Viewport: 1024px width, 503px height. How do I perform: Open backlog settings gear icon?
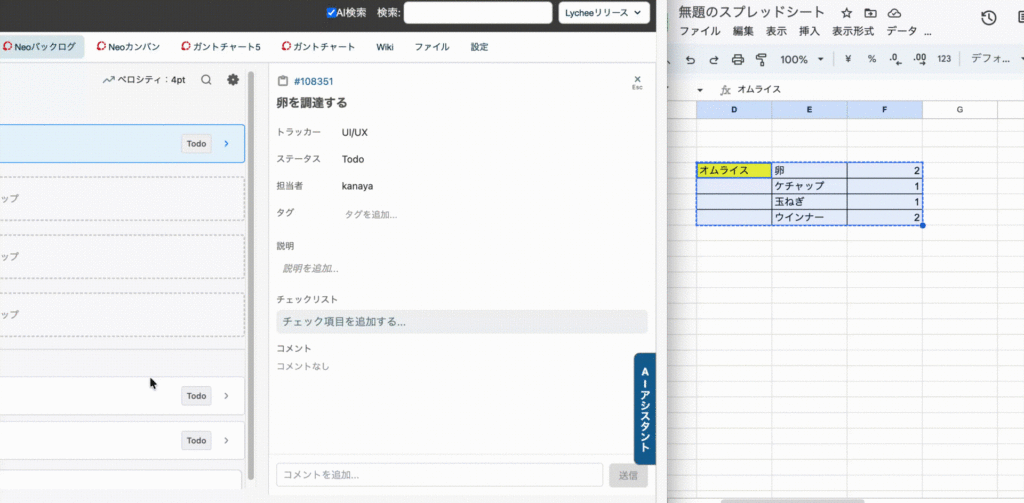pos(233,80)
